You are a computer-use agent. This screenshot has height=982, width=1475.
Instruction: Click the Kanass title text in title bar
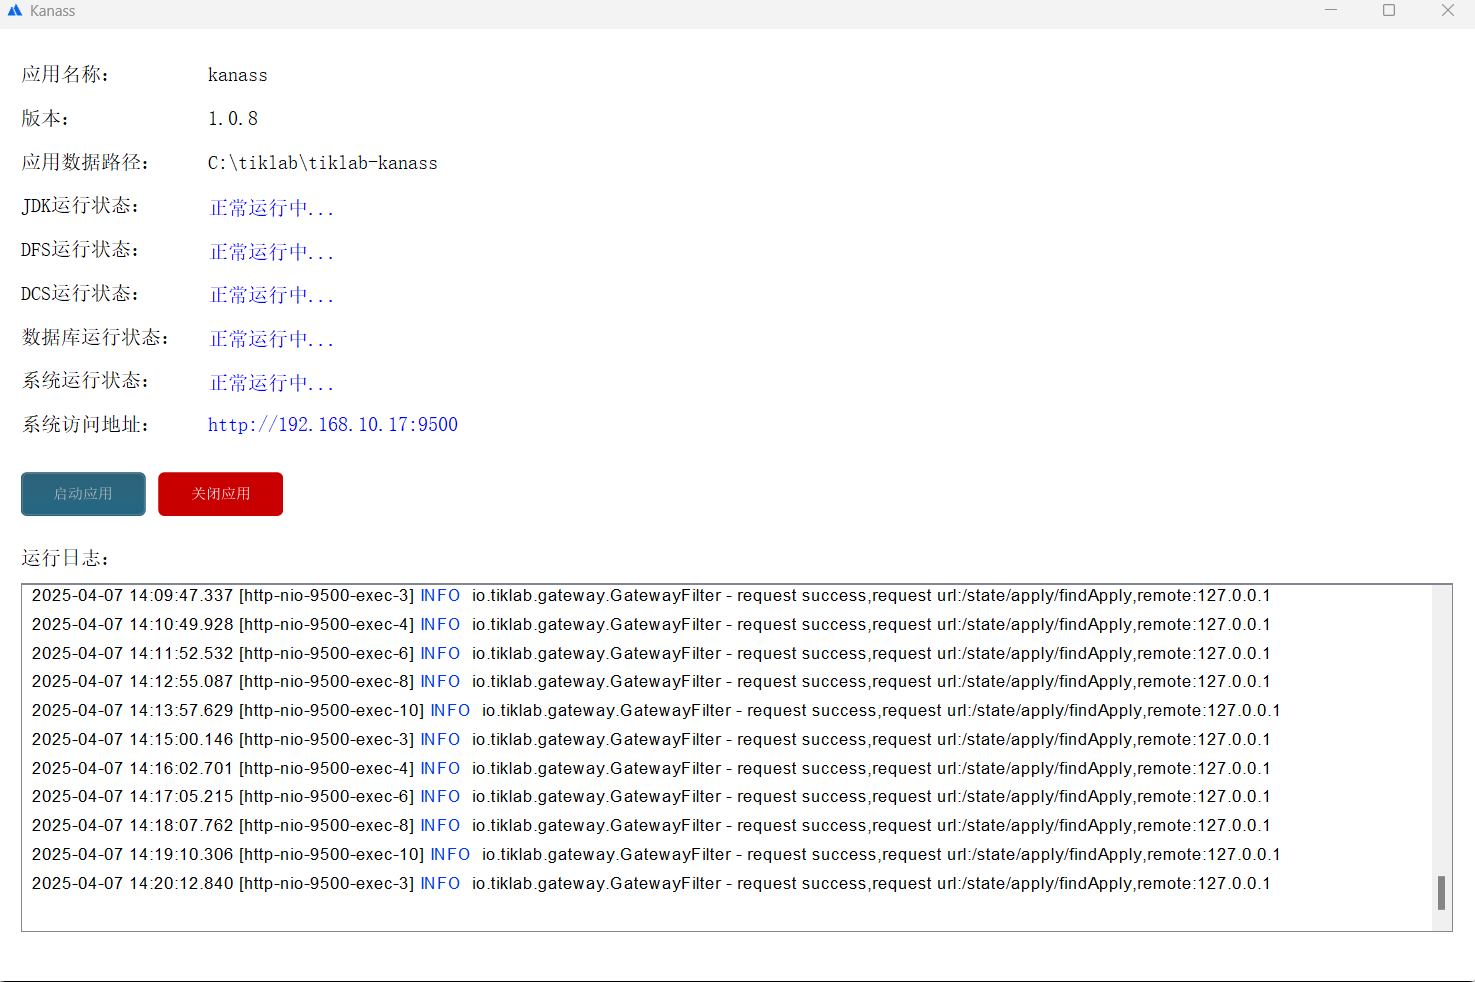click(x=52, y=11)
